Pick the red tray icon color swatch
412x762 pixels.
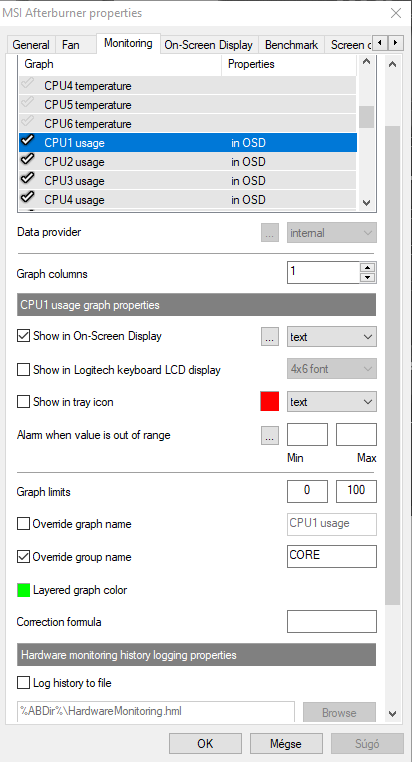[270, 402]
